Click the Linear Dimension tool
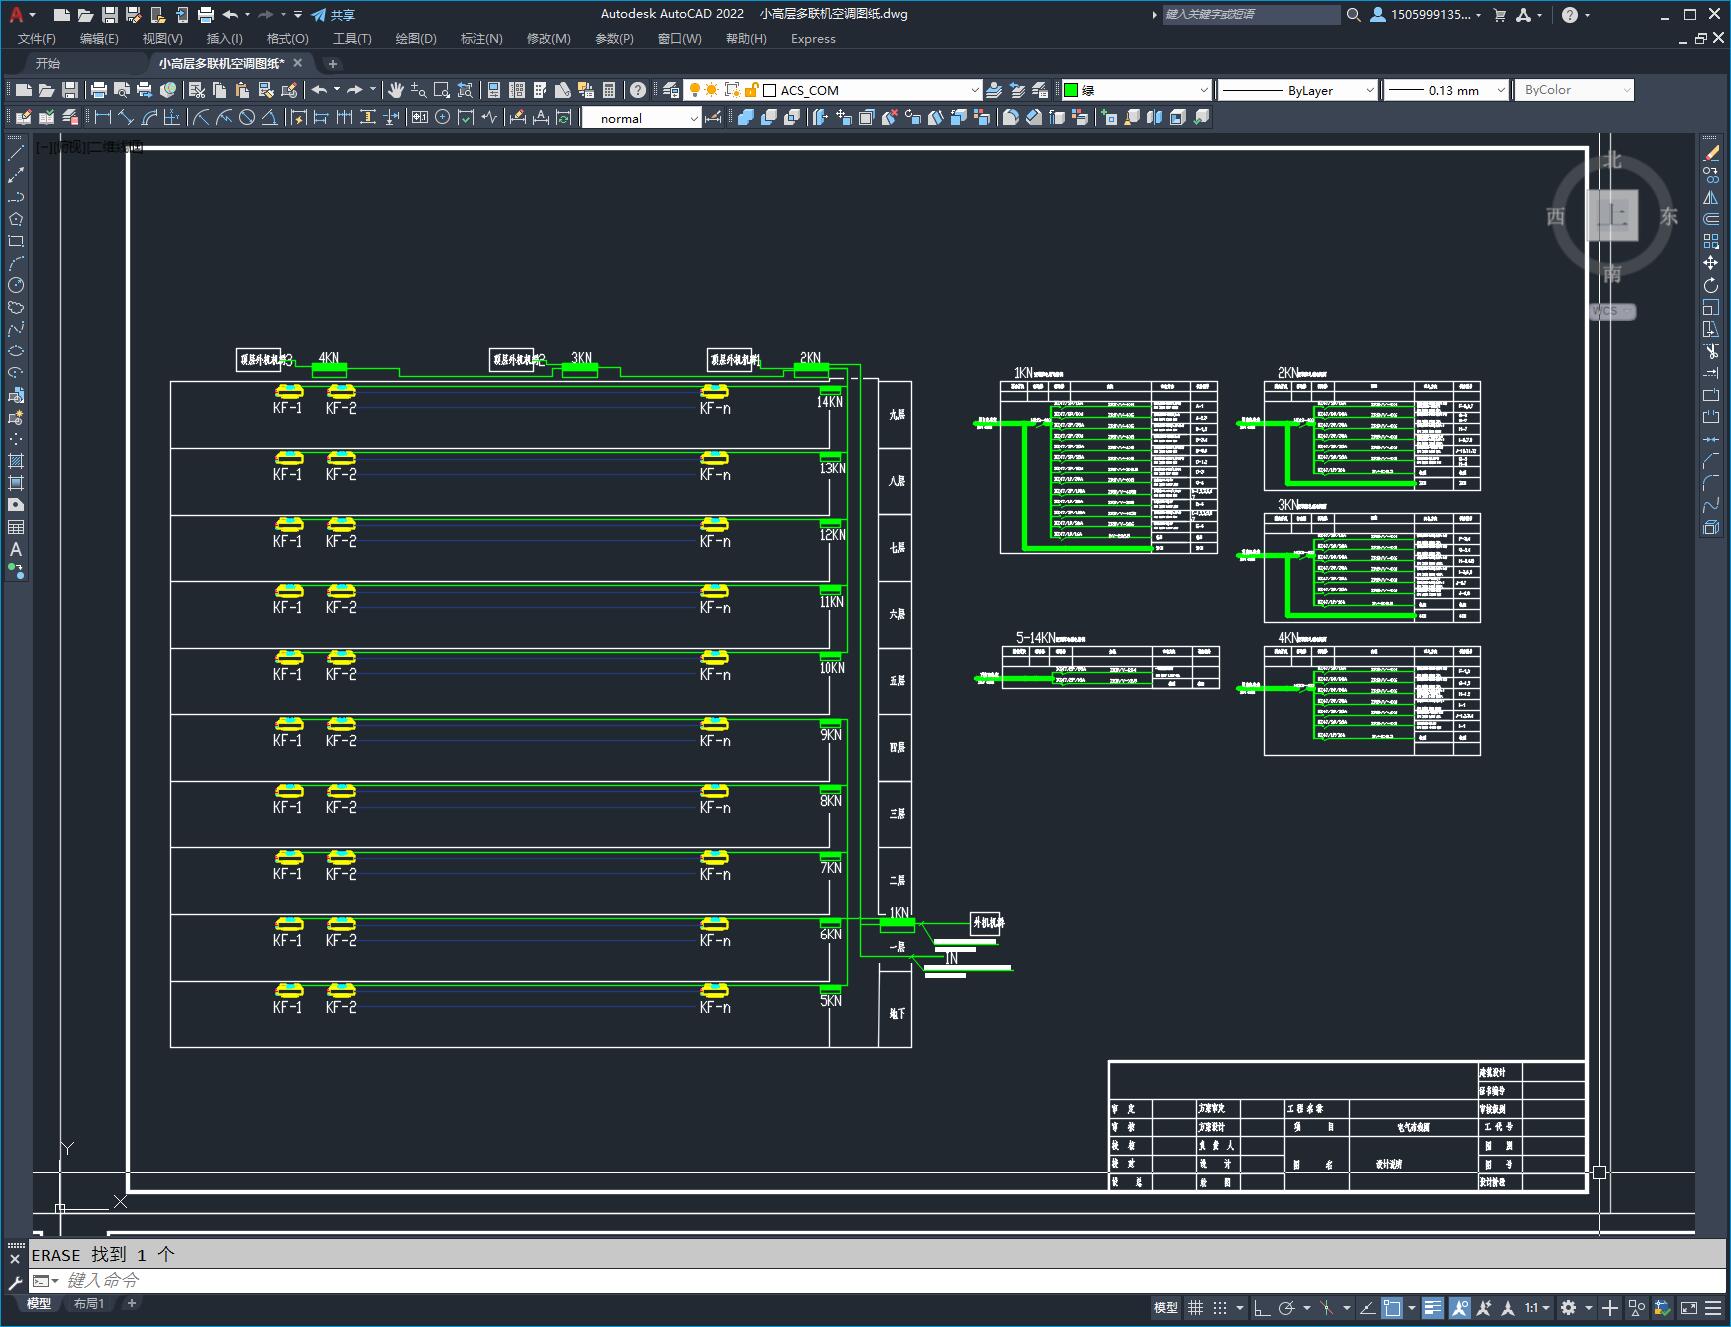 click(103, 117)
